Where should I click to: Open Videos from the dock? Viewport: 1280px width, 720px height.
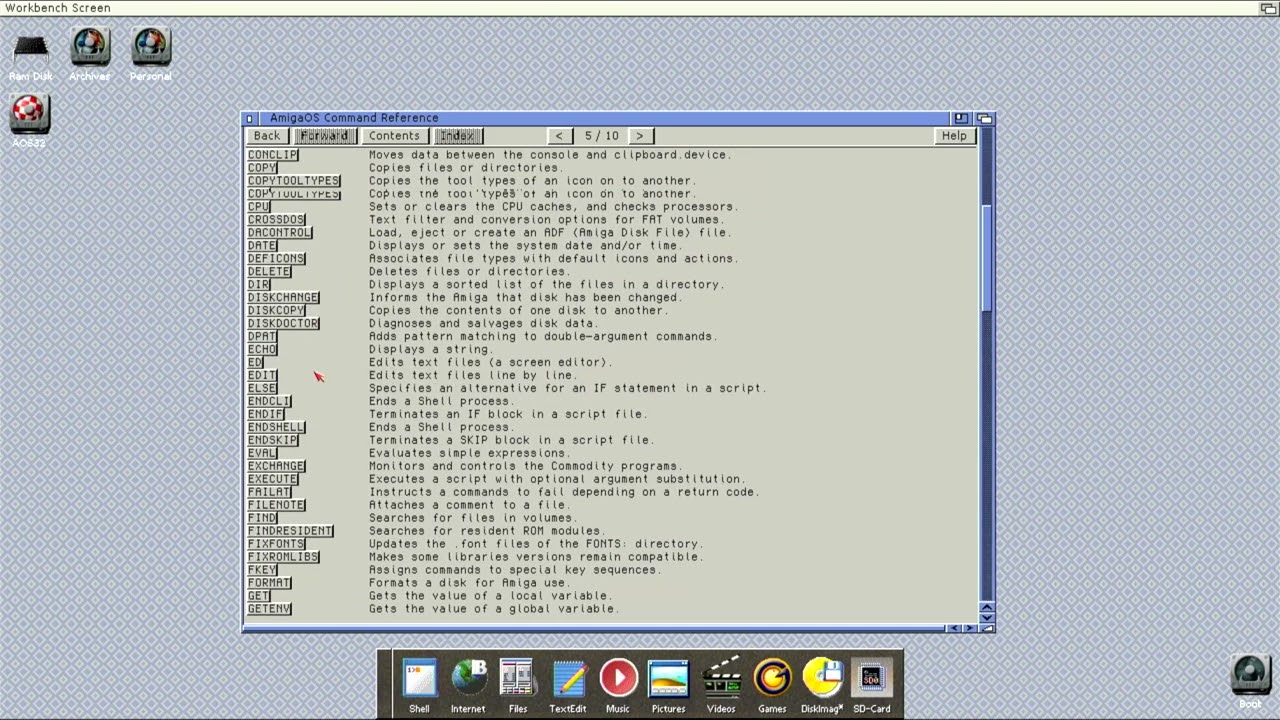721,687
